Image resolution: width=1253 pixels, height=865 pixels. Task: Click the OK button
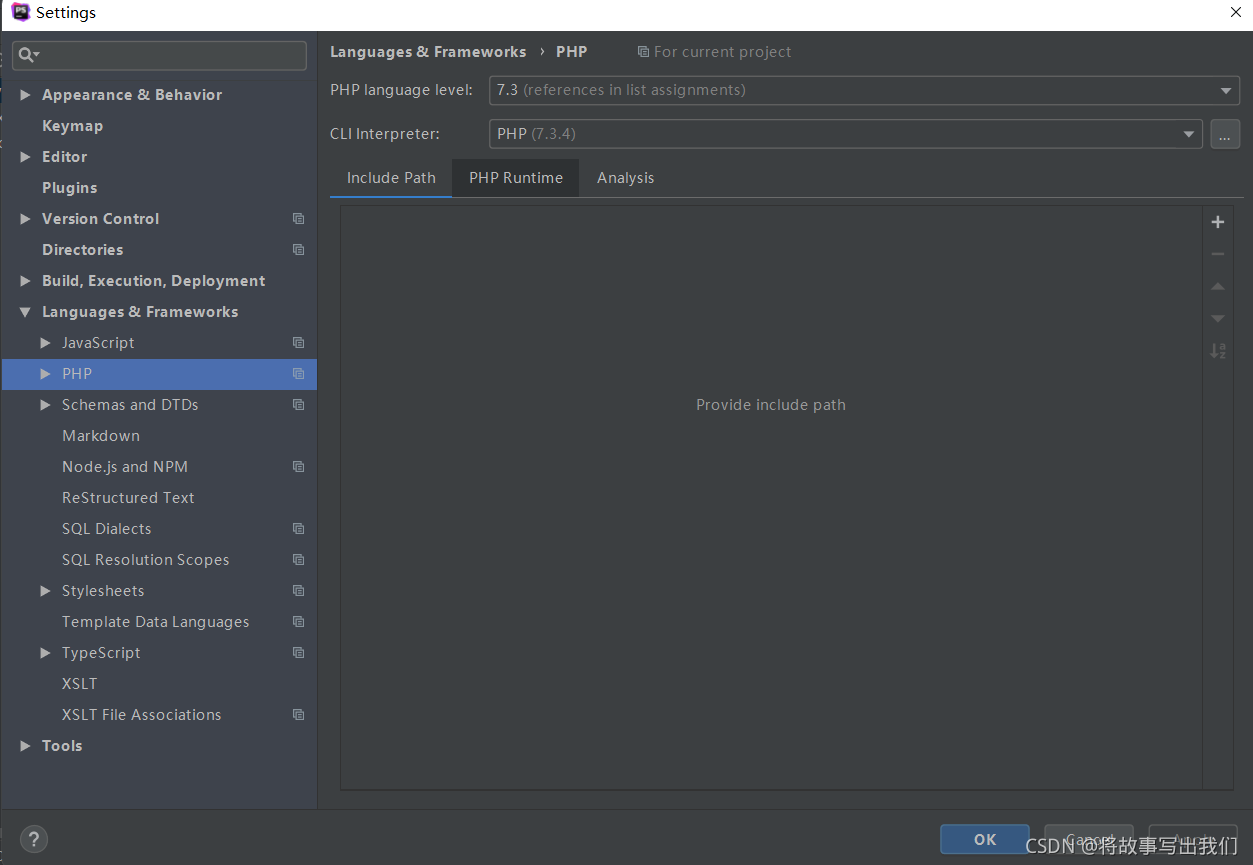pyautogui.click(x=985, y=839)
